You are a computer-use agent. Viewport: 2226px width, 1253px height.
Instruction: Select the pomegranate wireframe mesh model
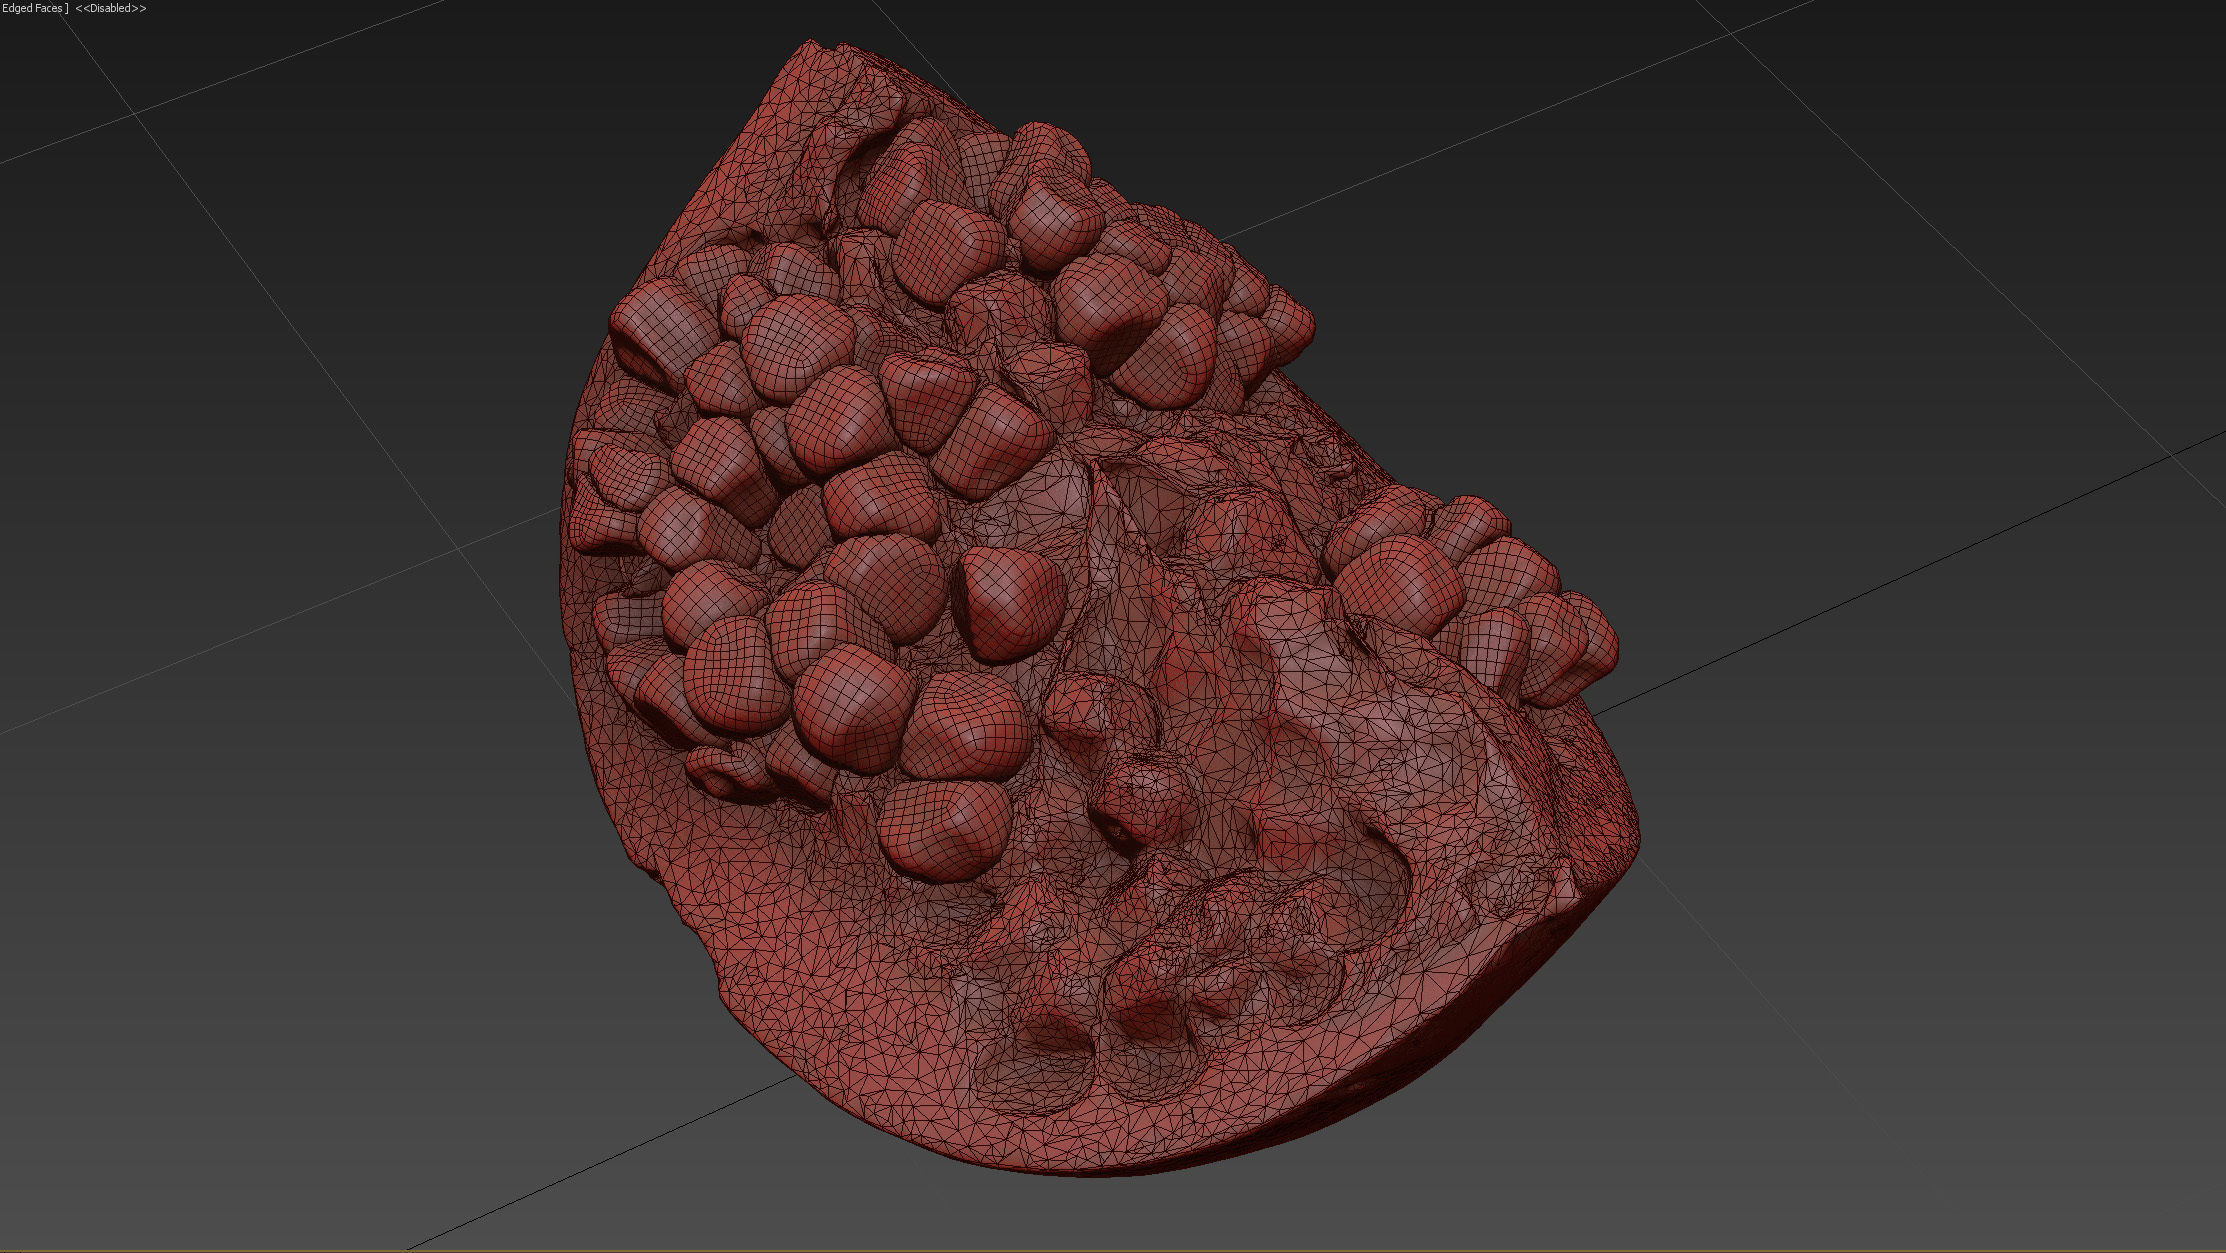(1098, 609)
